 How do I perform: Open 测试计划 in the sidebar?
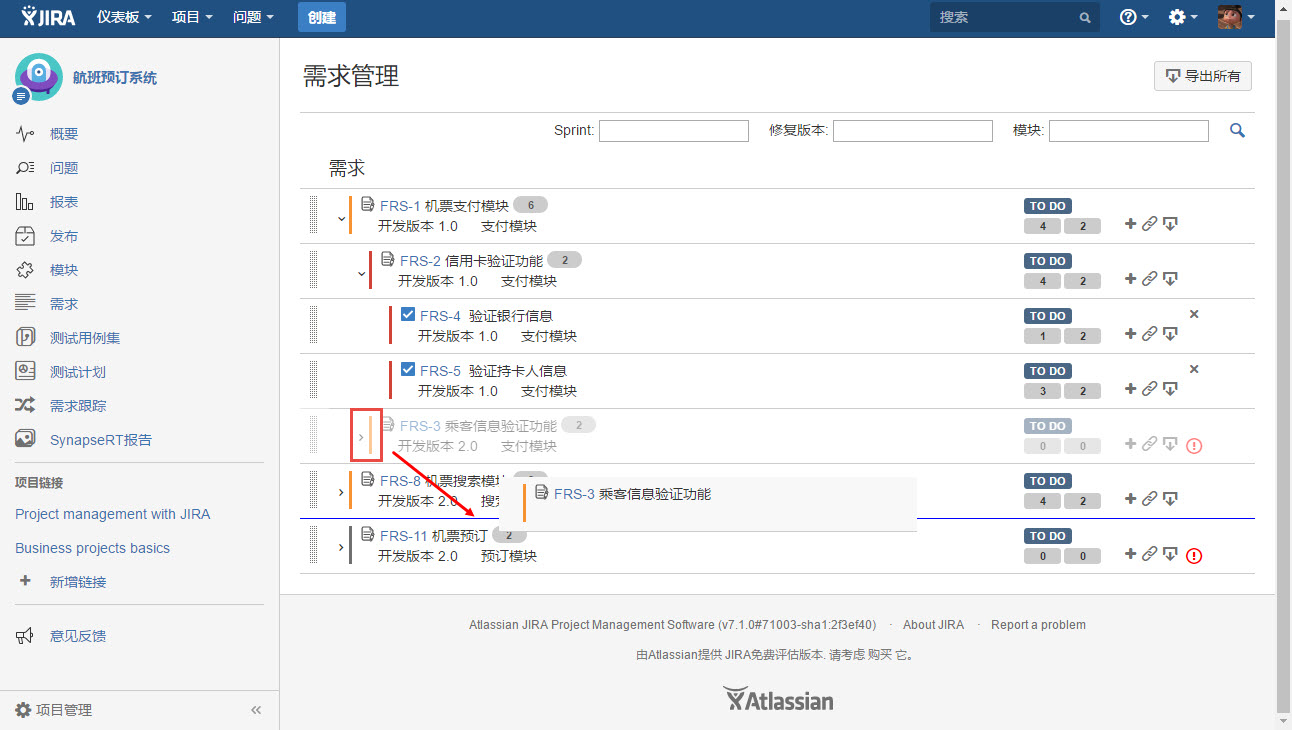coord(78,372)
